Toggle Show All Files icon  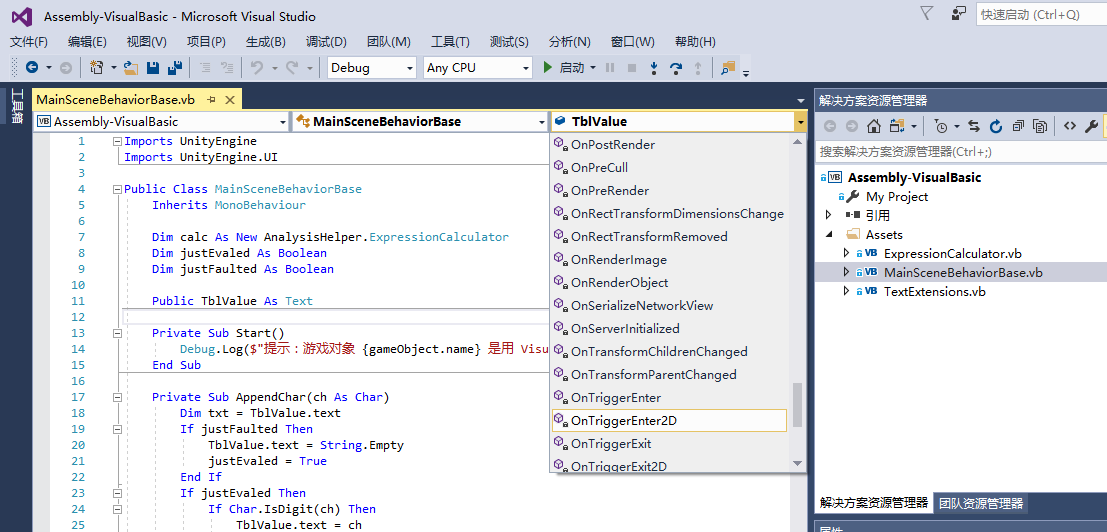tap(1039, 126)
